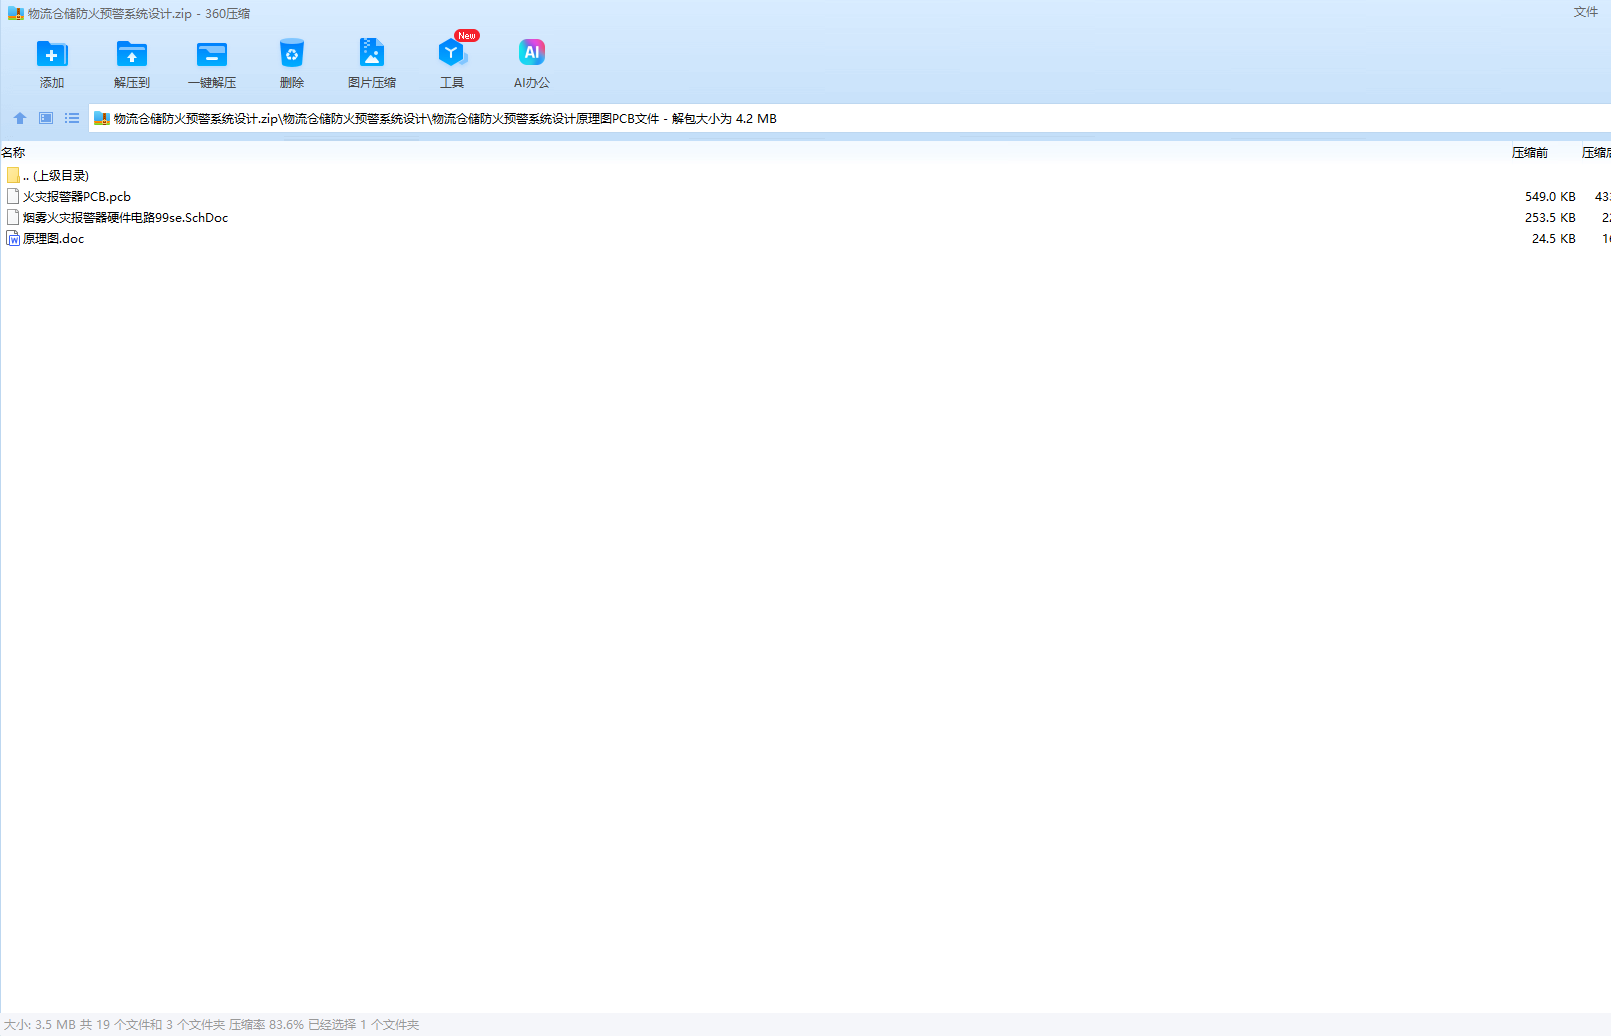Click the 360压缩 title bar app icon
The height and width of the screenshot is (1036, 1611).
(15, 14)
